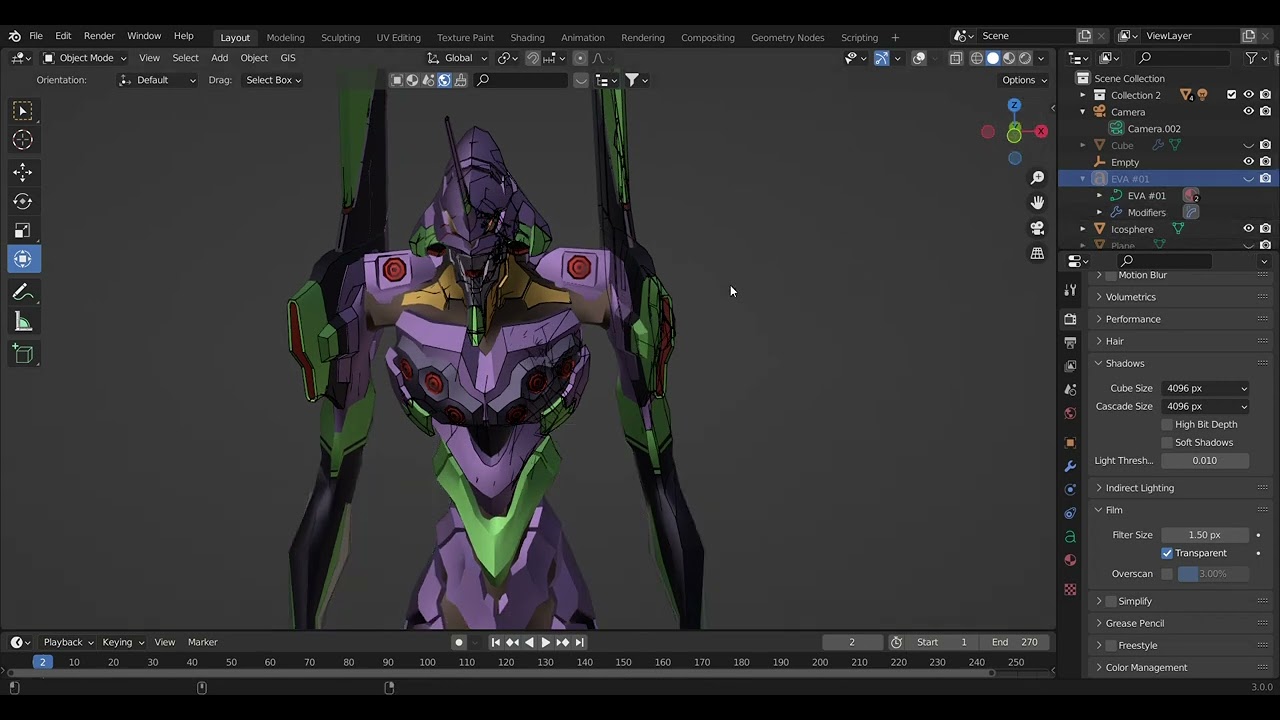Click the End frame field
The height and width of the screenshot is (720, 1280).
1015,642
